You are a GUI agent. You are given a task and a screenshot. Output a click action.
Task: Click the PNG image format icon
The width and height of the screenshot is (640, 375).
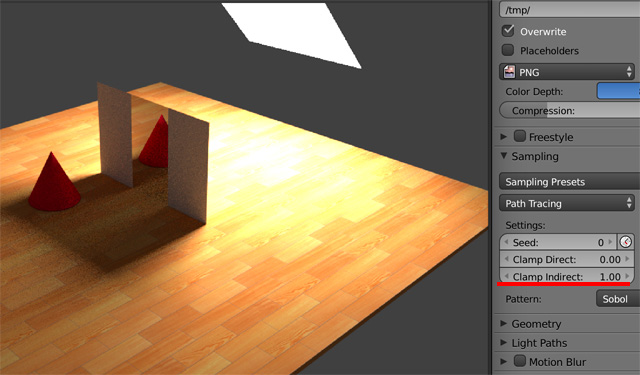509,72
